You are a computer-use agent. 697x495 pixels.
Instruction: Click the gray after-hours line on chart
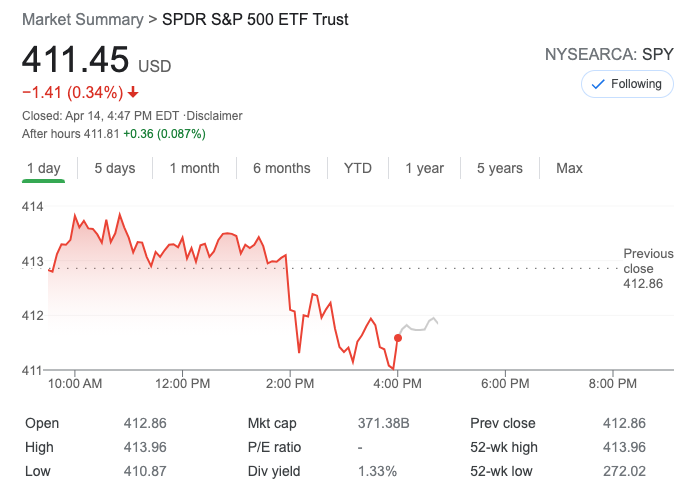click(x=420, y=327)
